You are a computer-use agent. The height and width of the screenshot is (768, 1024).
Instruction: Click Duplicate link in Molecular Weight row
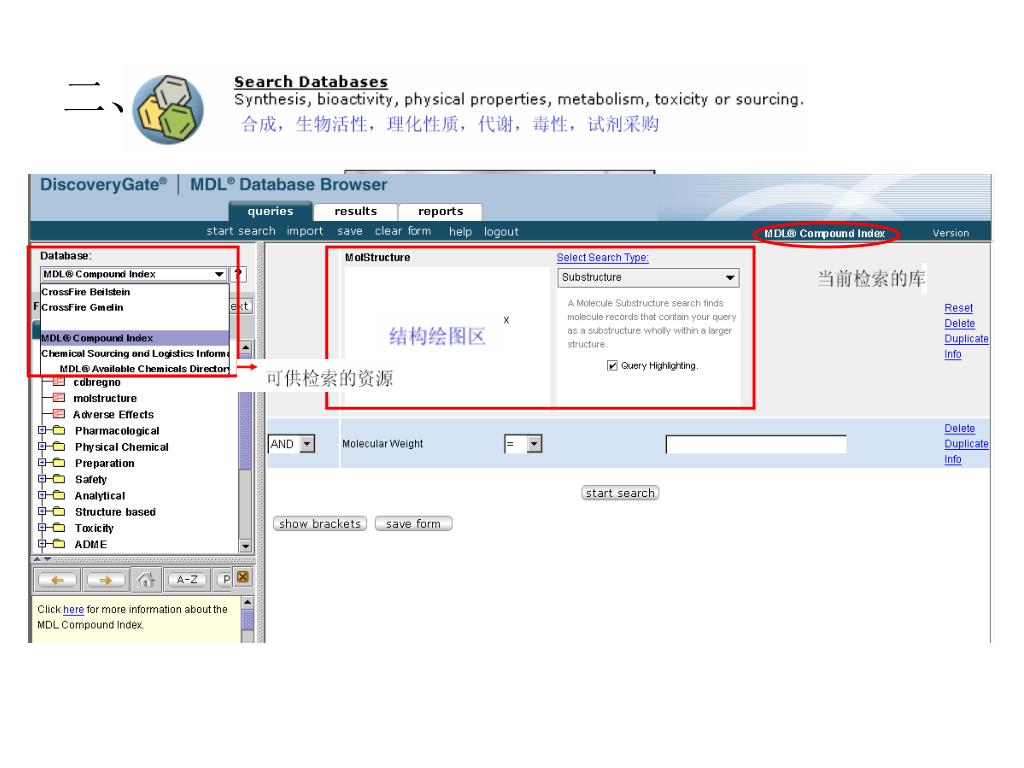coord(966,443)
